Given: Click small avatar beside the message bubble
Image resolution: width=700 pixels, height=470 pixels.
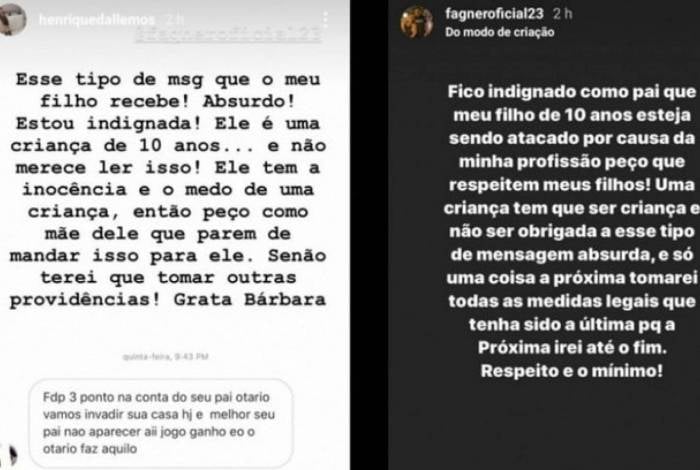Looking at the screenshot, I should 10,453.
